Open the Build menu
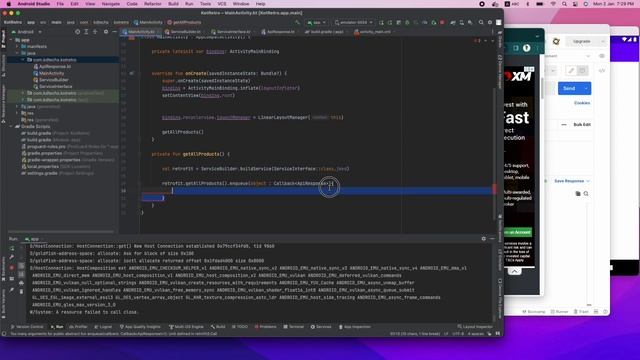The width and height of the screenshot is (640, 360). [x=173, y=4]
